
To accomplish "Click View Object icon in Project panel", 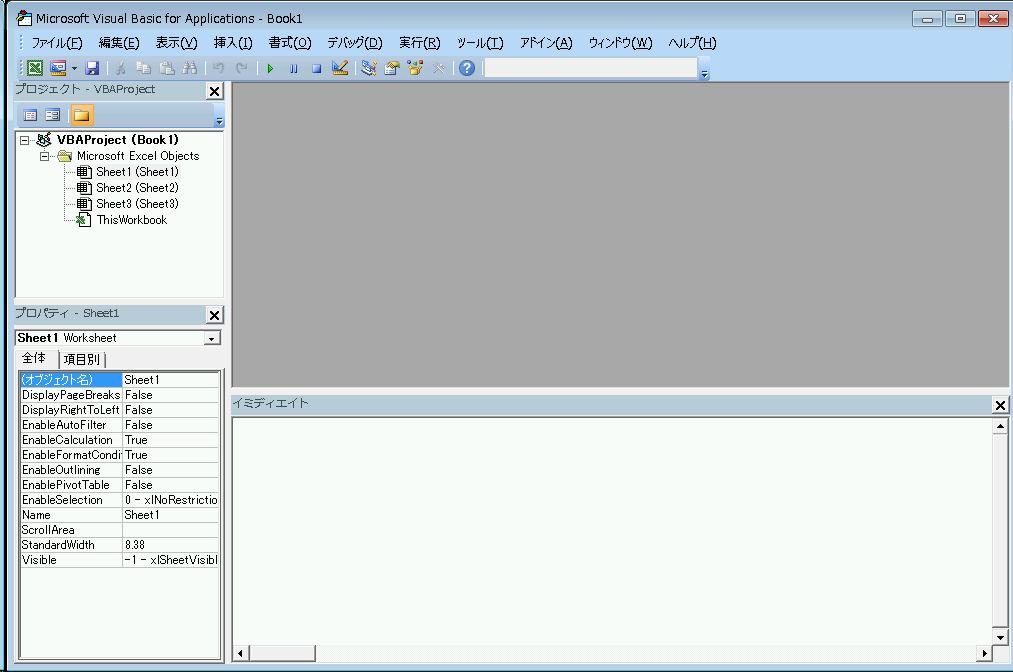I will pos(52,115).
